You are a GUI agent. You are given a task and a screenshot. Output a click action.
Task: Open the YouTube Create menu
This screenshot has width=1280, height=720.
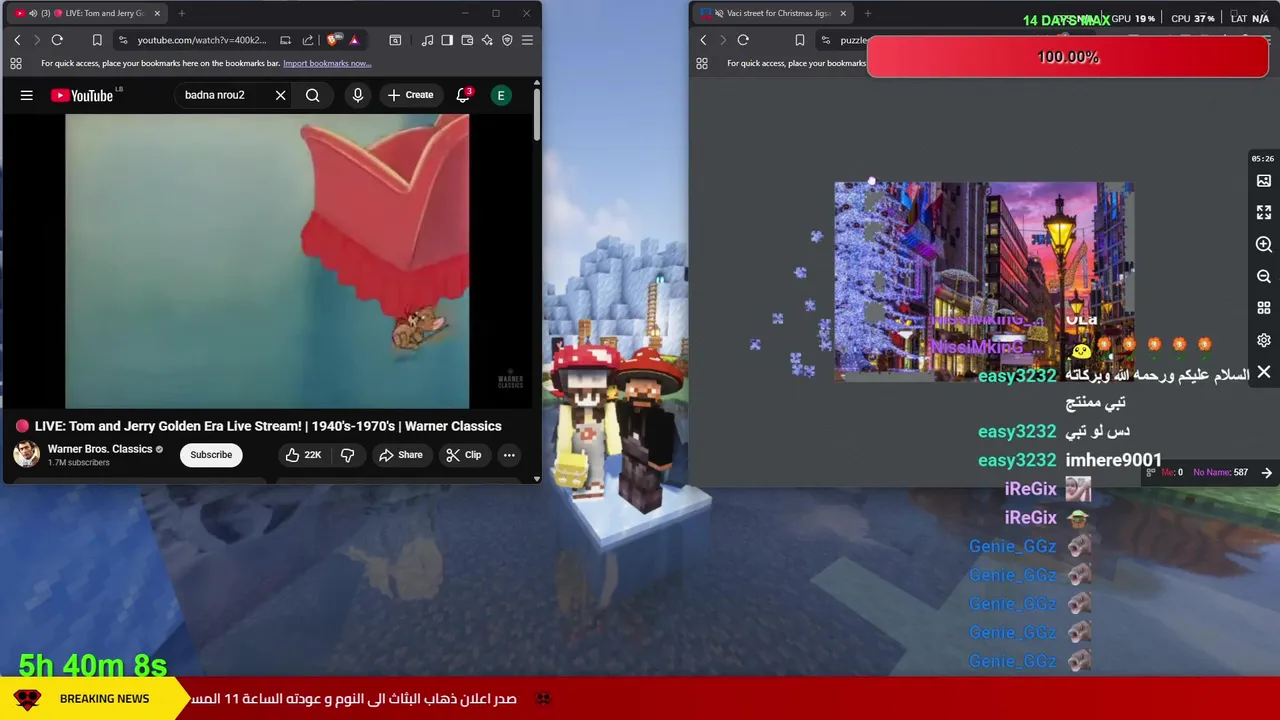410,95
